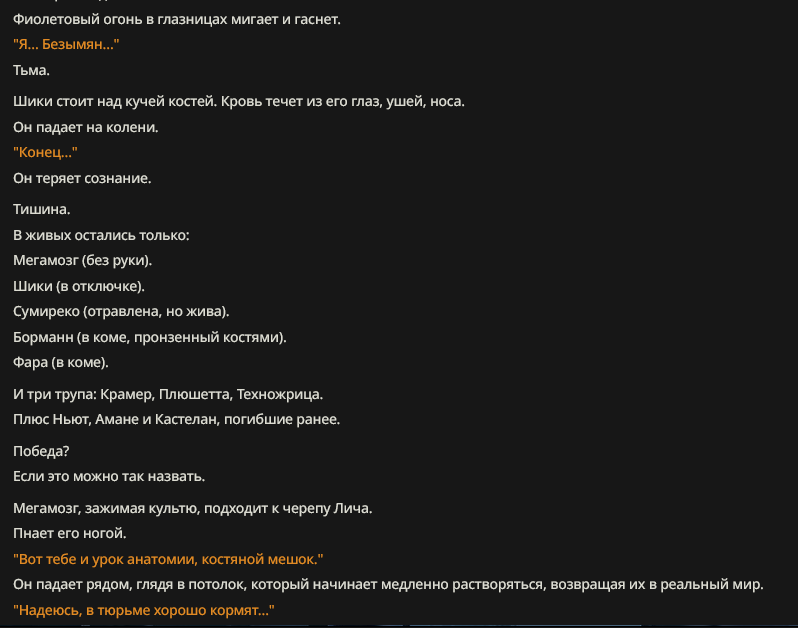Click the orange quote about урок анатомии

coord(168,559)
